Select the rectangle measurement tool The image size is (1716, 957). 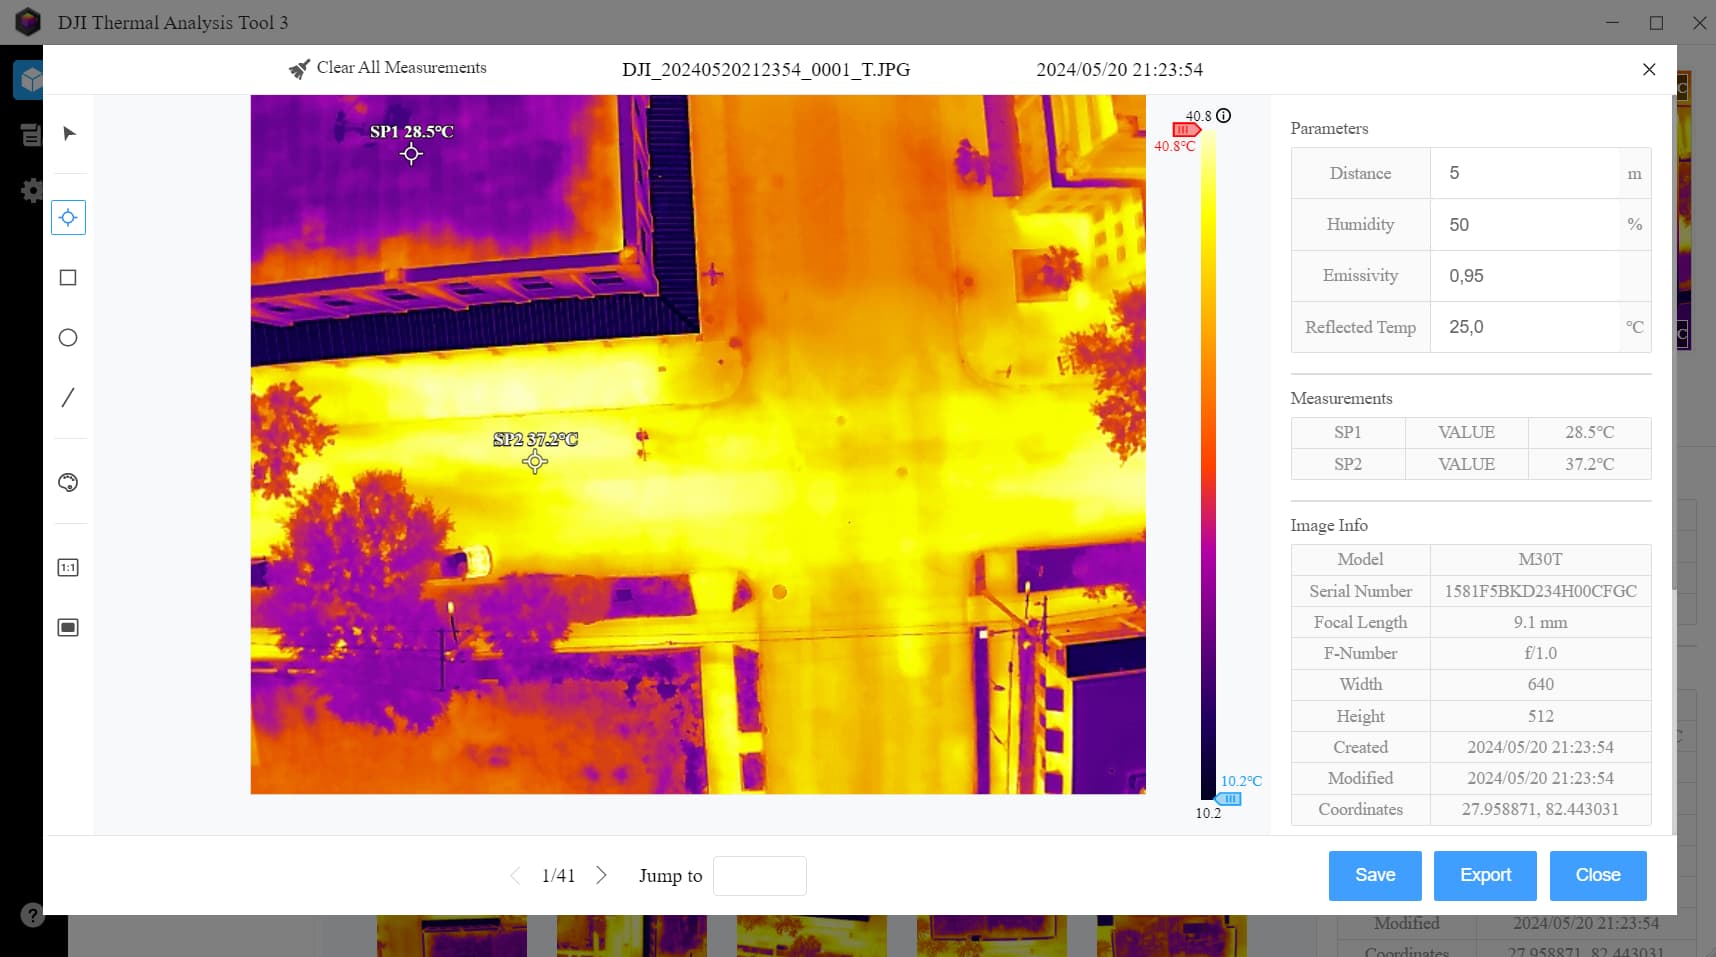[x=68, y=277]
